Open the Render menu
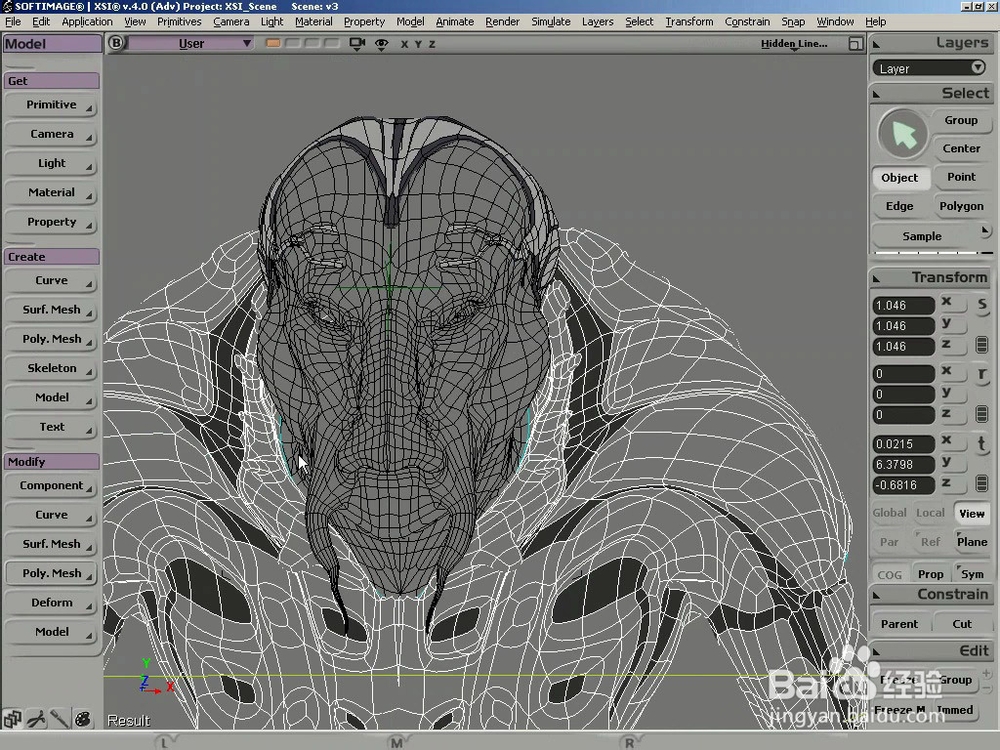Viewport: 1000px width, 750px height. (x=502, y=21)
